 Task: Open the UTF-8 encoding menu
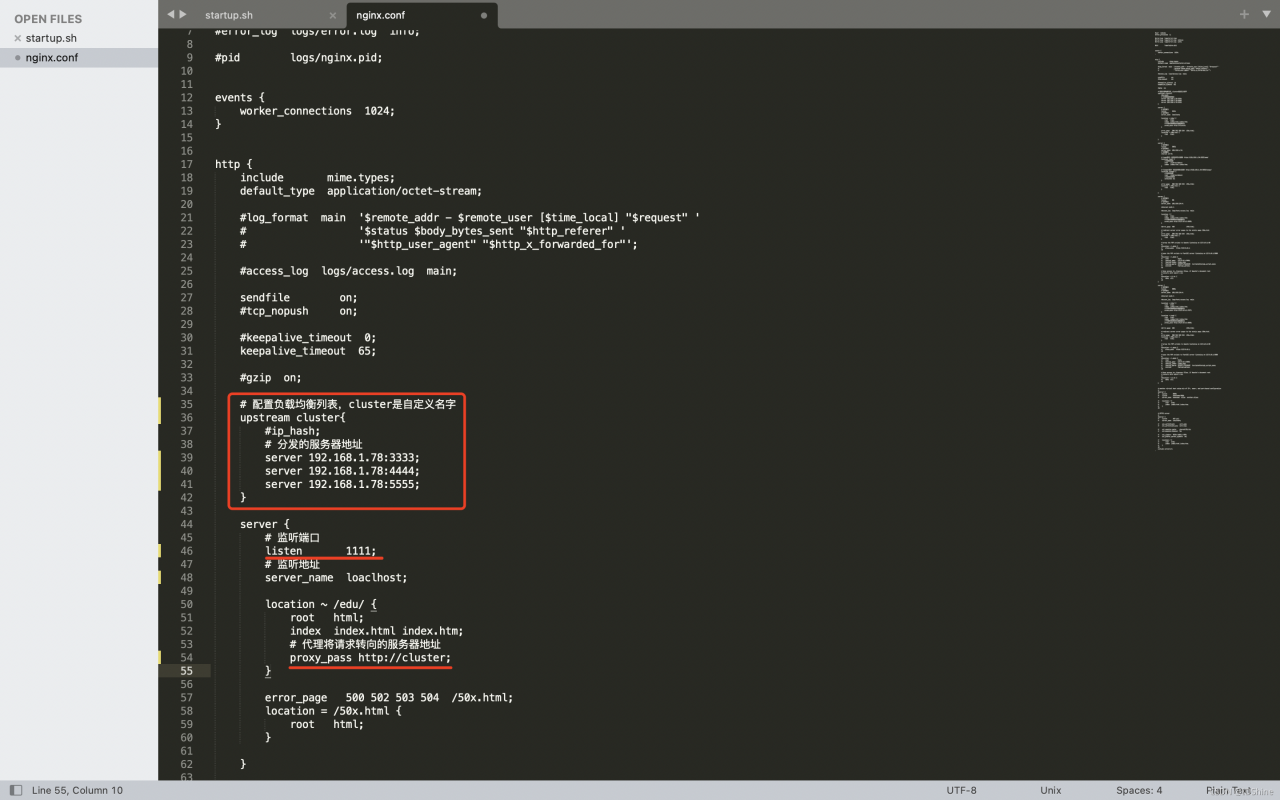point(961,790)
